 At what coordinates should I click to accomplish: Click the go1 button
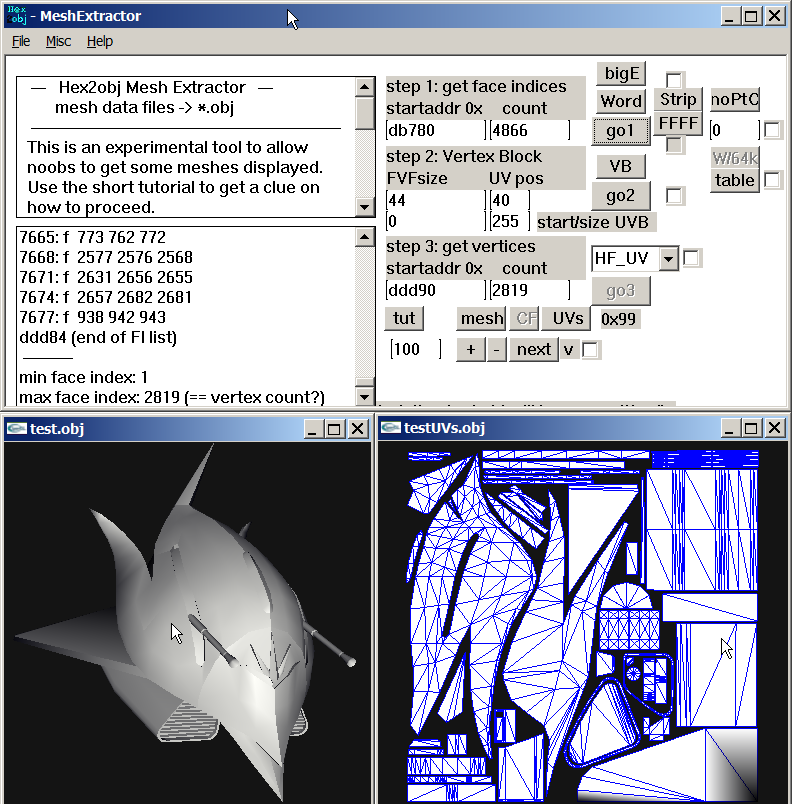pos(620,131)
